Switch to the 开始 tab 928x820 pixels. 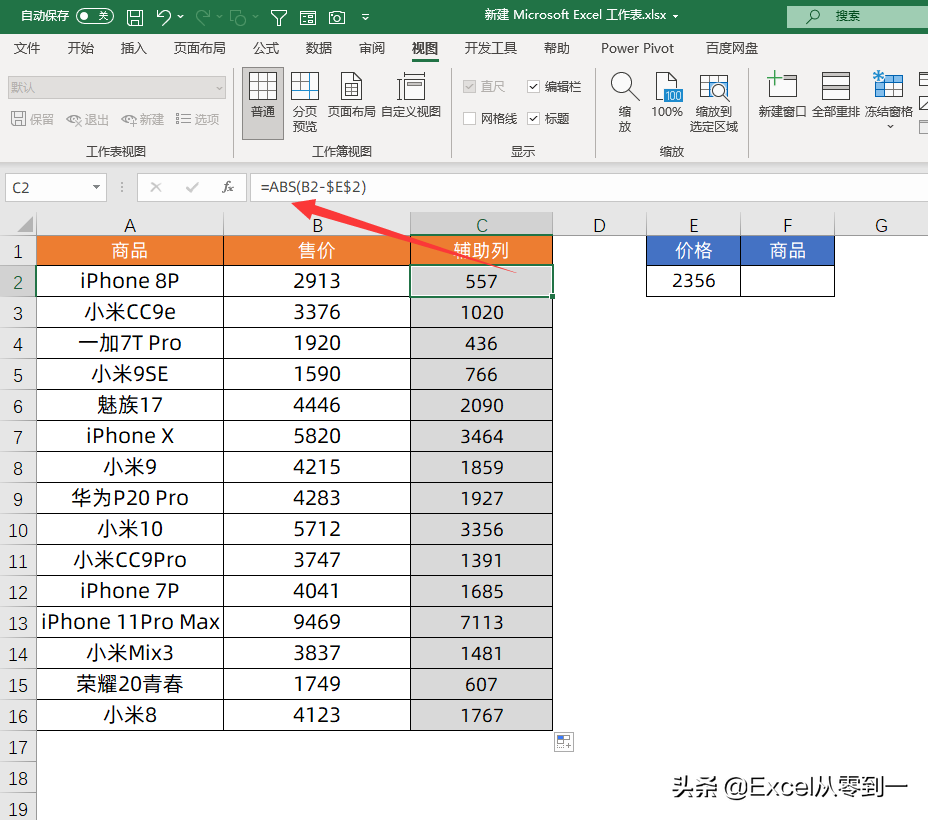pyautogui.click(x=80, y=48)
